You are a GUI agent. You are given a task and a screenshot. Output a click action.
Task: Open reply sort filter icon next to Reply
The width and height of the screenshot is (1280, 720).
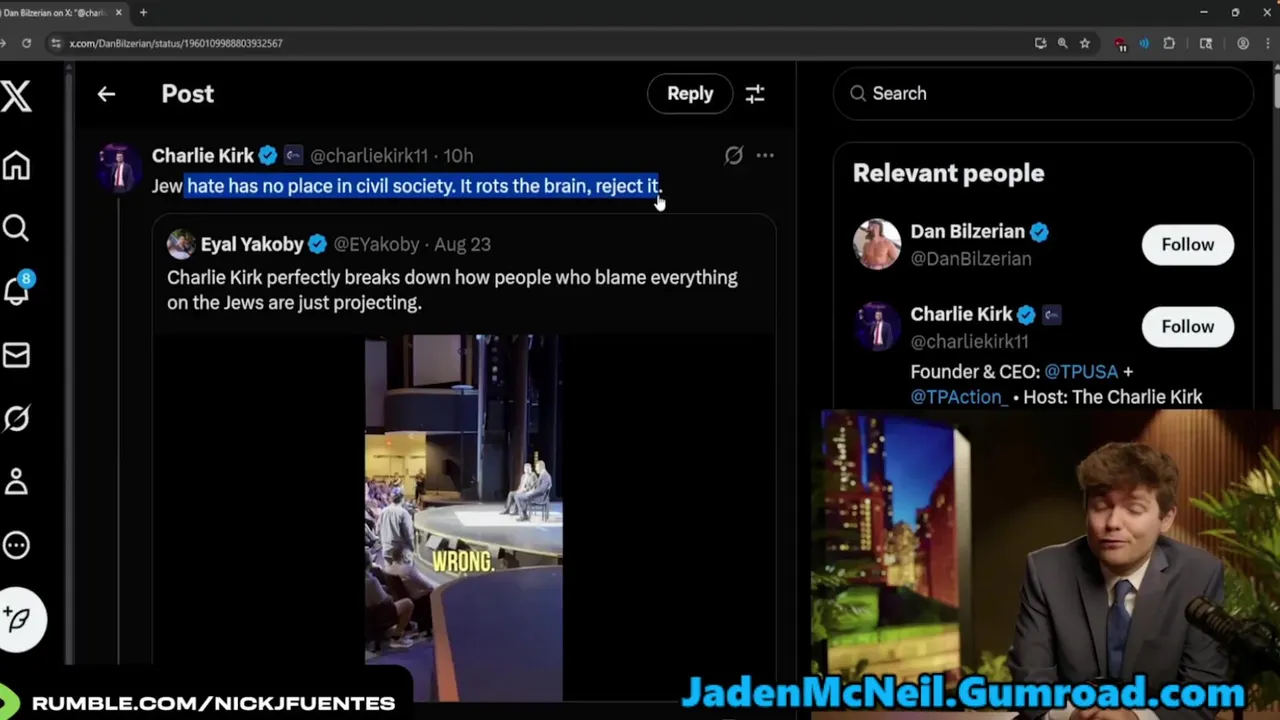(755, 94)
